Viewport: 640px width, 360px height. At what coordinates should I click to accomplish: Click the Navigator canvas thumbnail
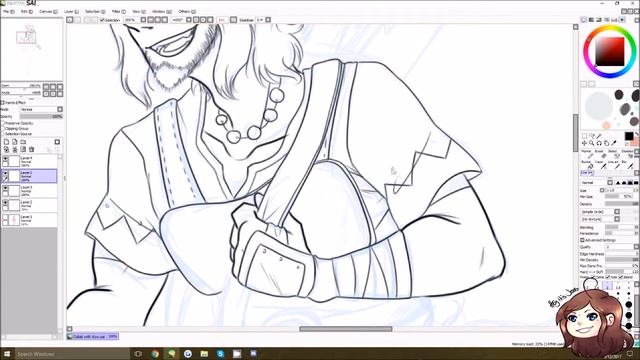click(31, 50)
